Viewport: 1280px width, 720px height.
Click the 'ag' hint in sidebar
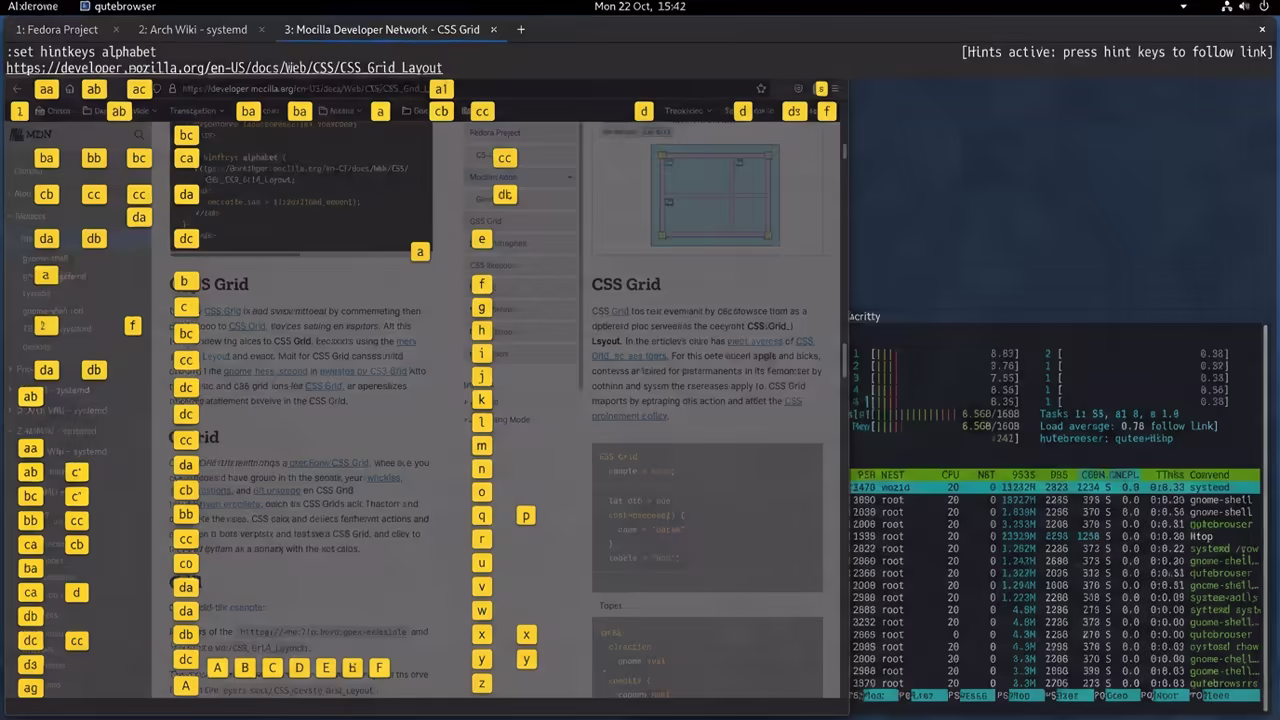(31, 688)
